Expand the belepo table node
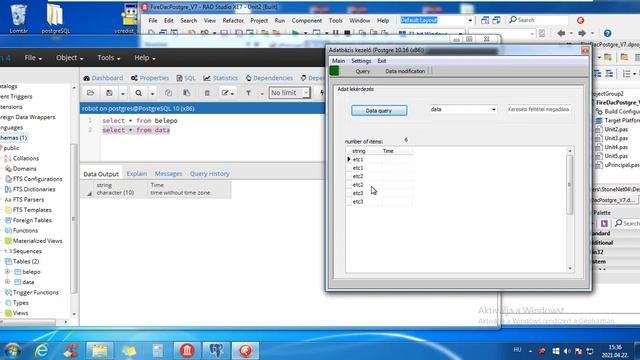This screenshot has width=640, height=360. (x=7, y=271)
